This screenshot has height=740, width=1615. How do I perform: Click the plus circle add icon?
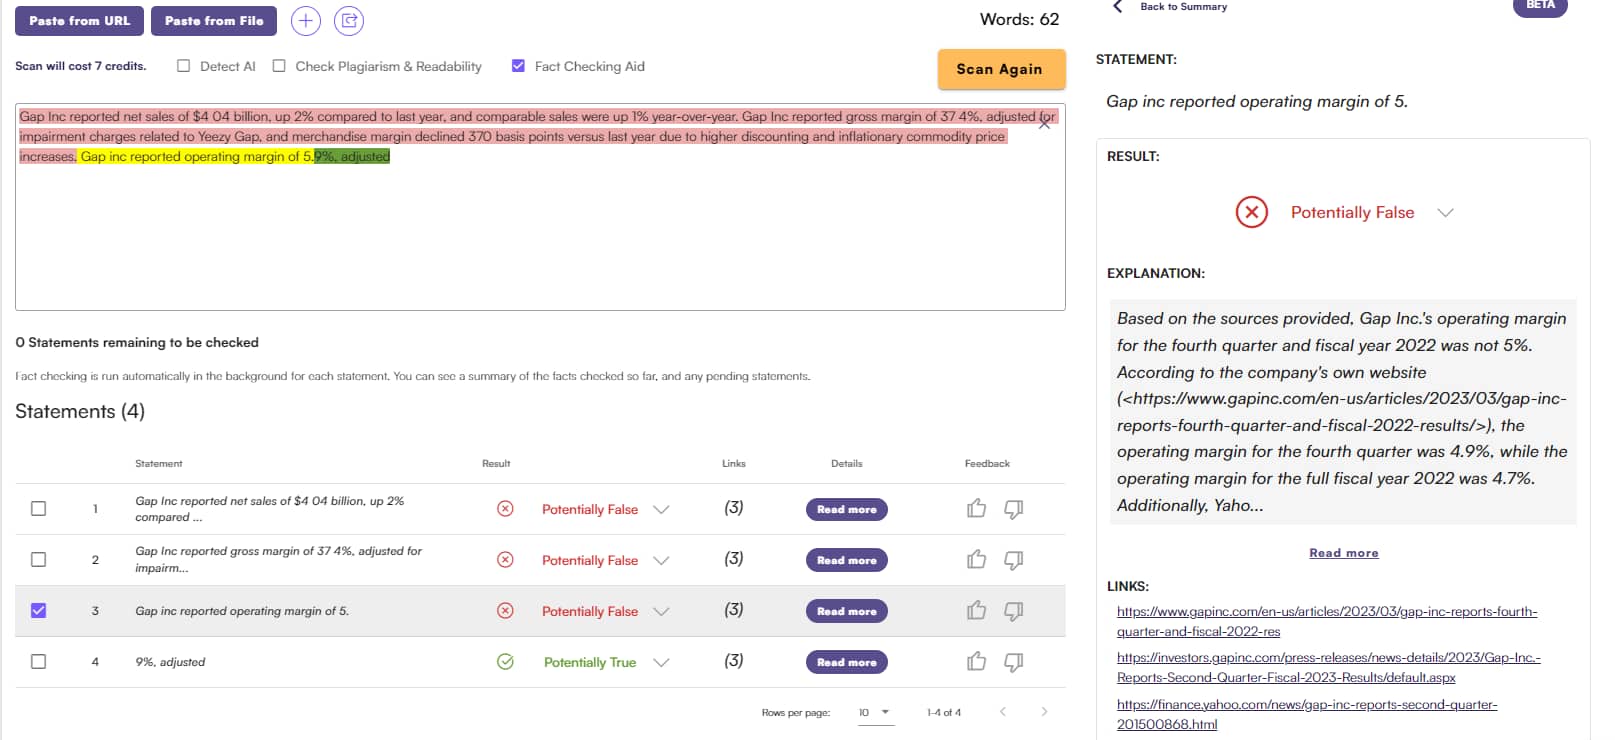click(x=305, y=20)
